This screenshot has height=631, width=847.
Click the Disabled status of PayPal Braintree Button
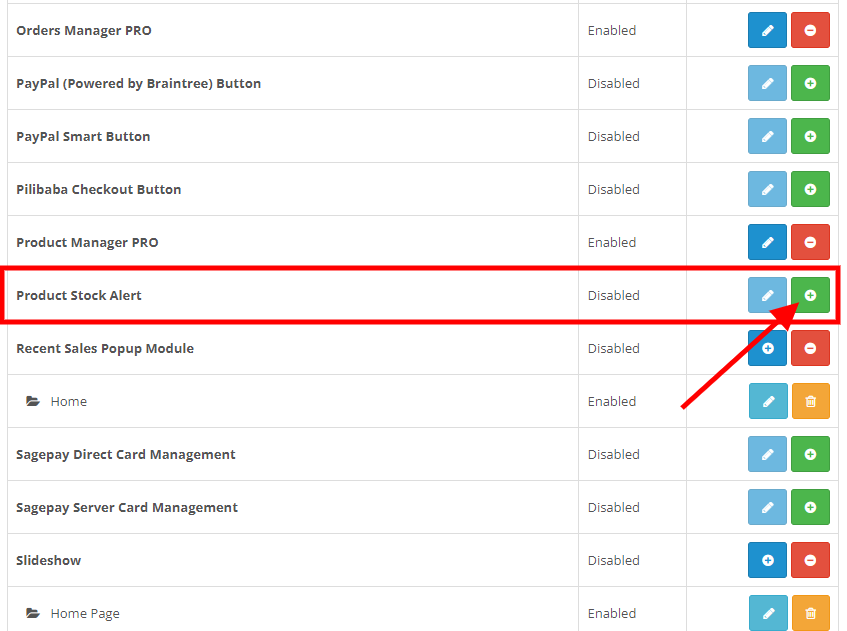[614, 84]
